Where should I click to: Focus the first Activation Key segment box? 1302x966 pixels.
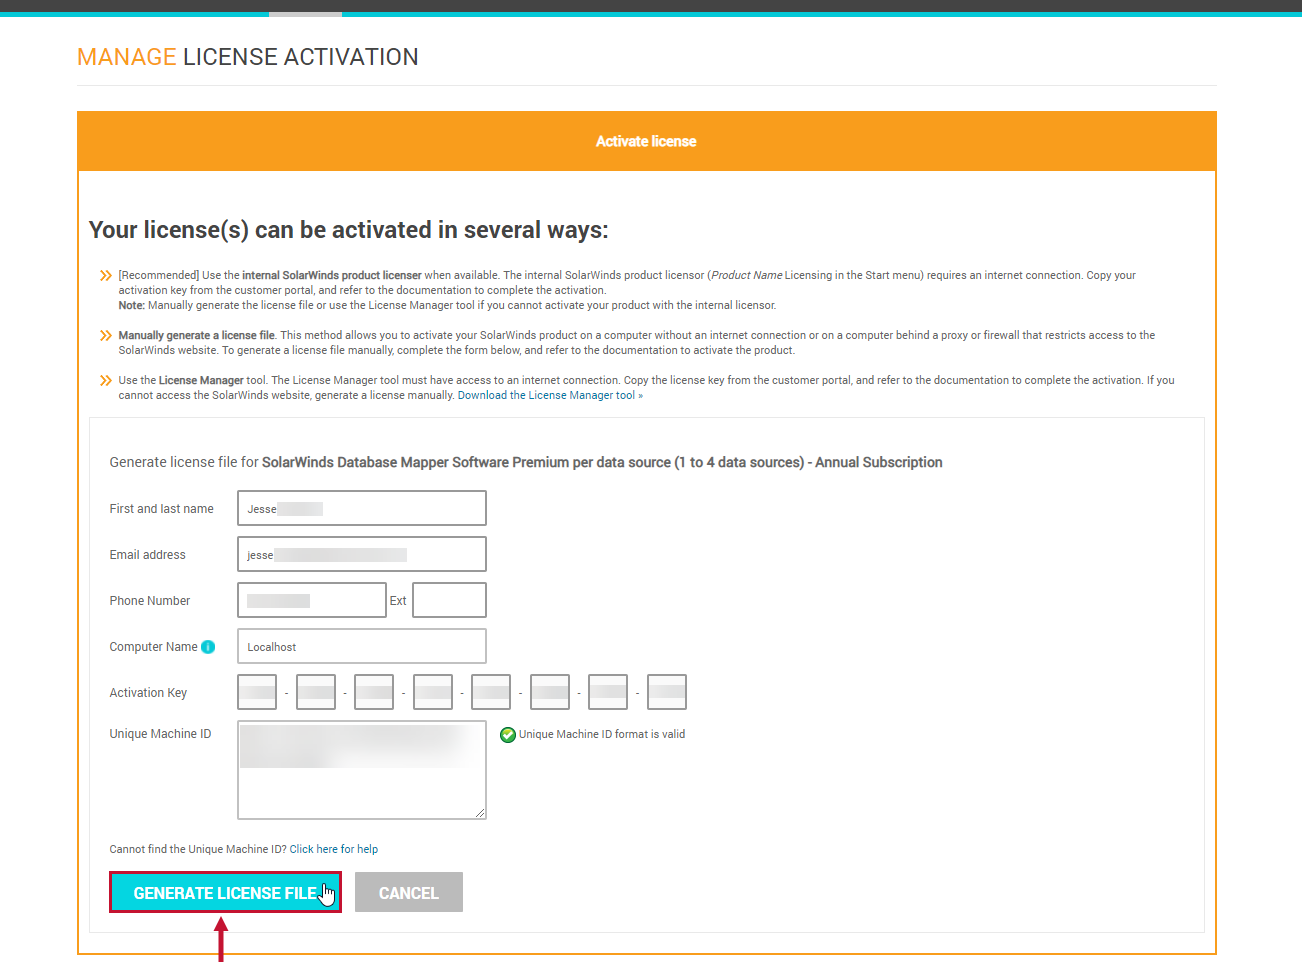point(257,692)
